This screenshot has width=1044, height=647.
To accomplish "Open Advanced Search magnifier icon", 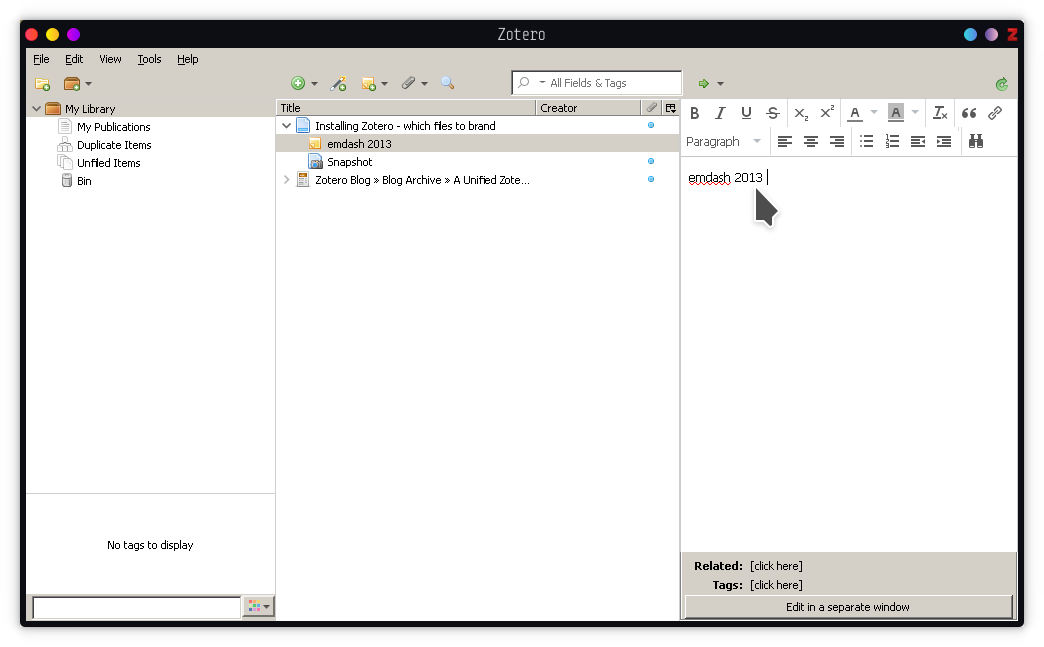I will tap(447, 84).
